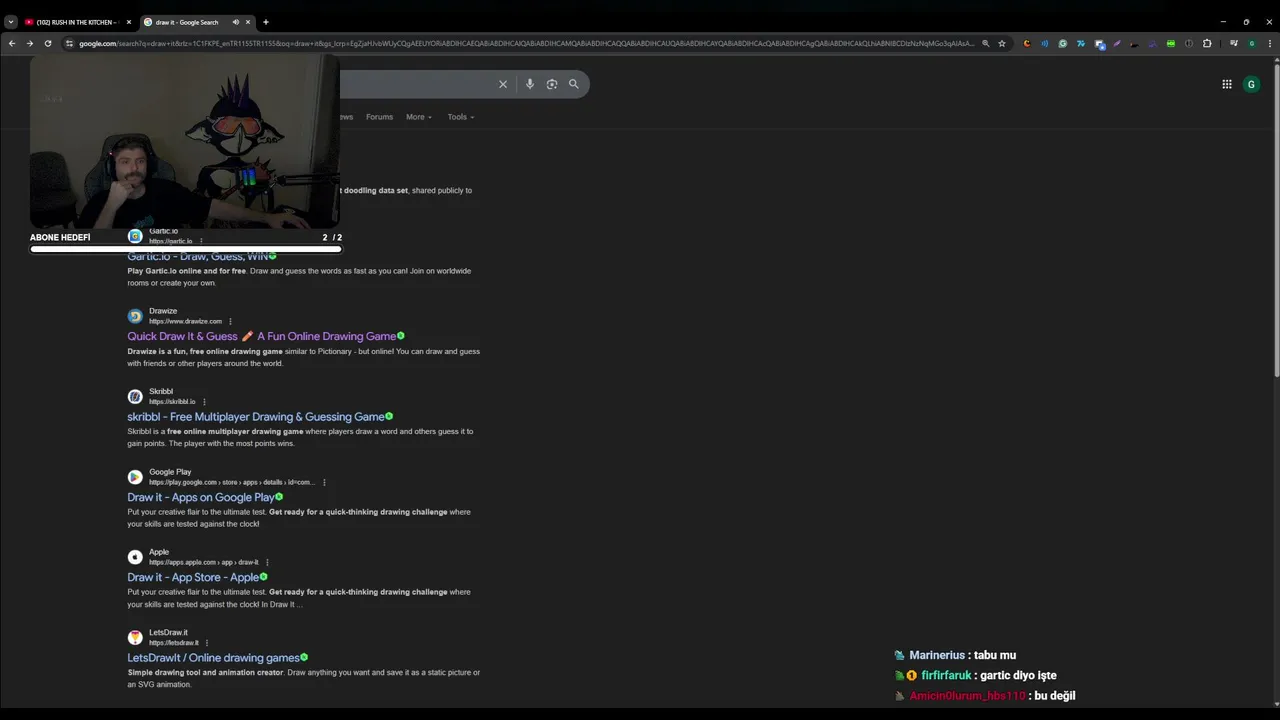Open Draw it - Apps on Google Play
The width and height of the screenshot is (1280, 720).
coord(200,497)
